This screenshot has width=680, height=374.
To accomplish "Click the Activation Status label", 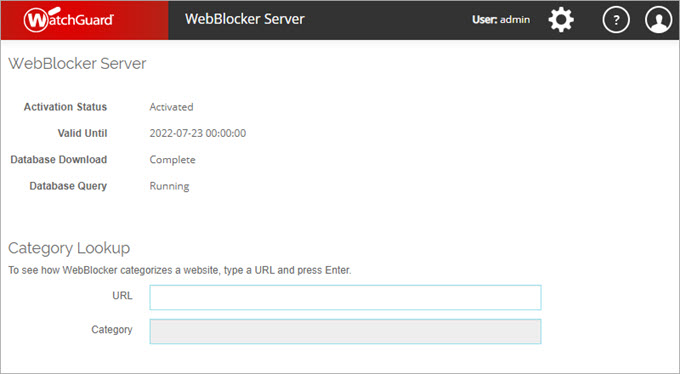I will (65, 107).
